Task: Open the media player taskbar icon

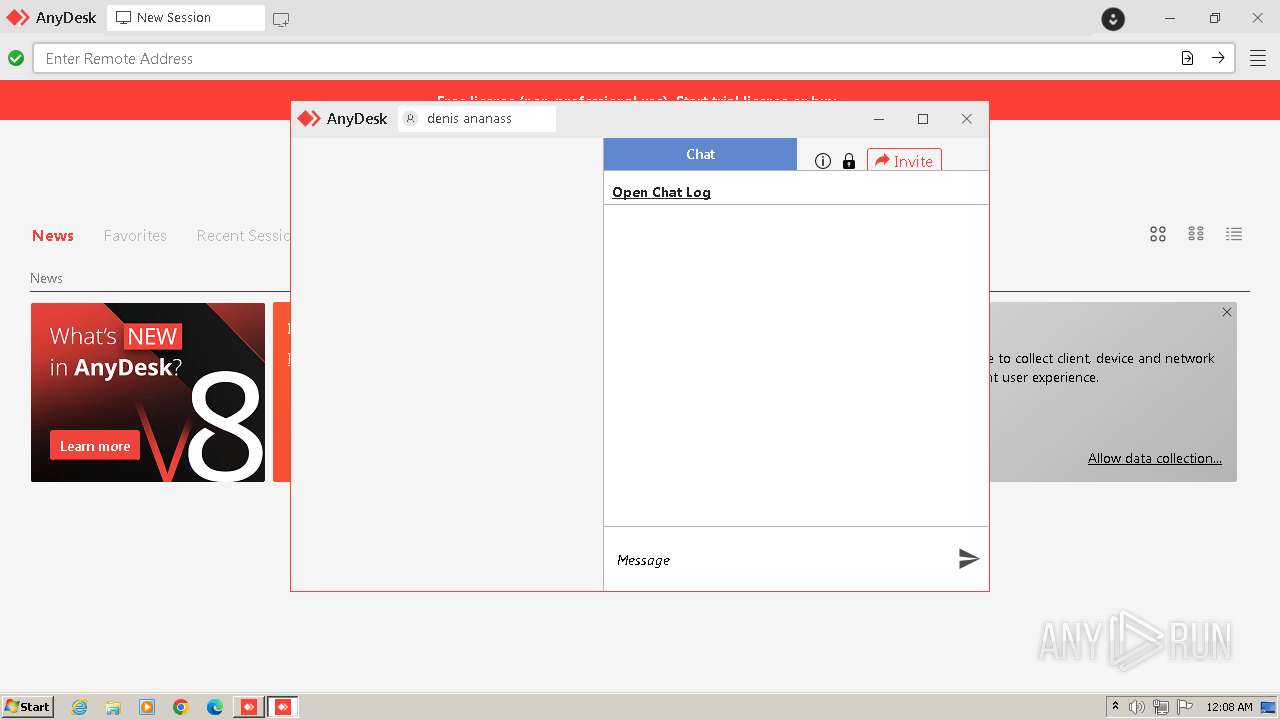Action: pos(147,707)
